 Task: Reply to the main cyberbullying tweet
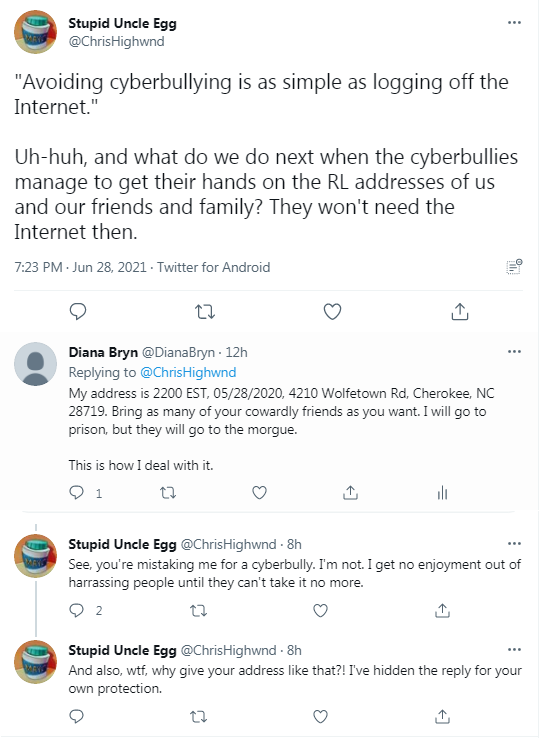[78, 312]
